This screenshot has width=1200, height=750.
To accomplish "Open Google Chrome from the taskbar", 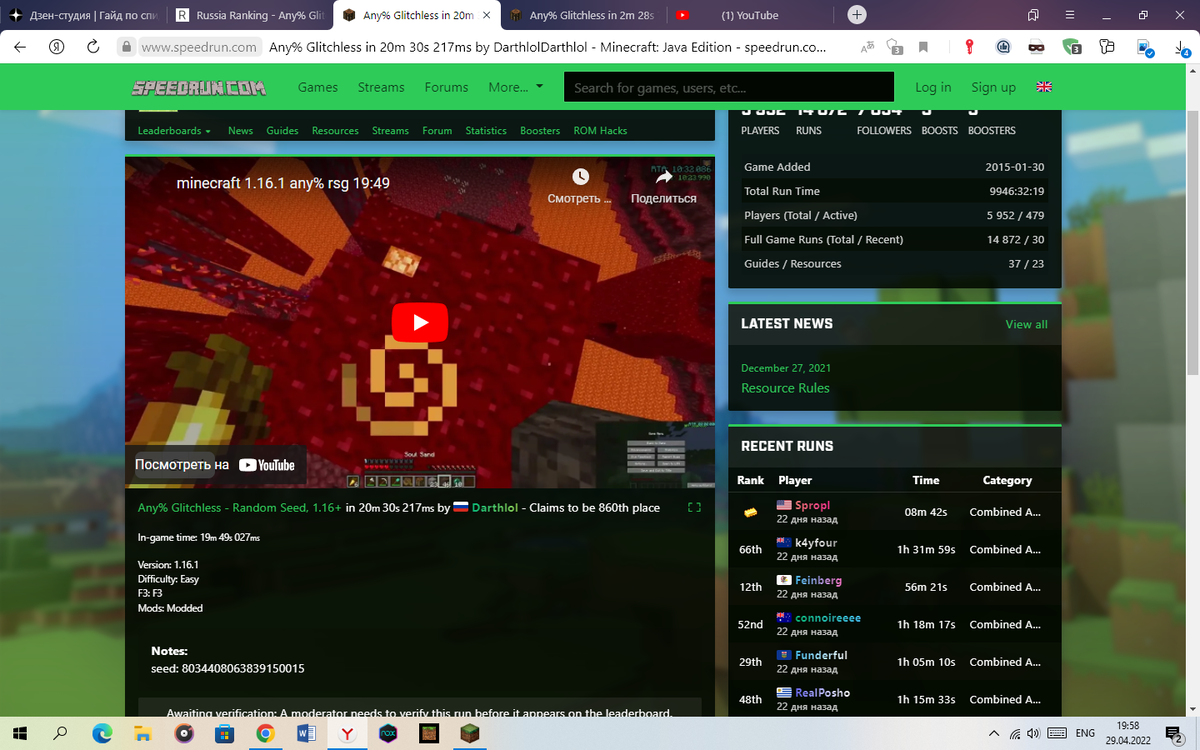I will coord(265,733).
